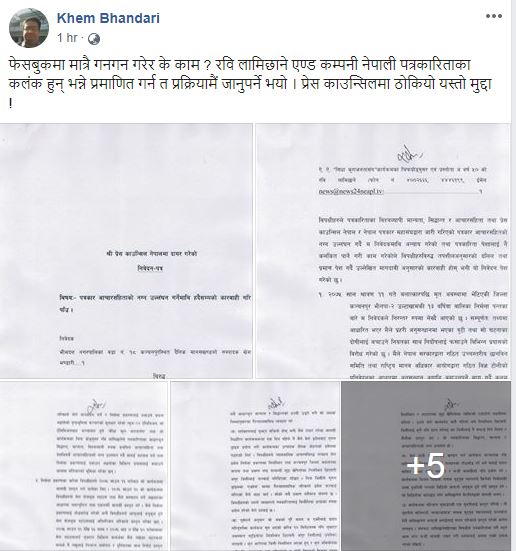Screen dimensions: 516x551
Task: Click the signature atop bottom-left document image
Action: [x=96, y=404]
